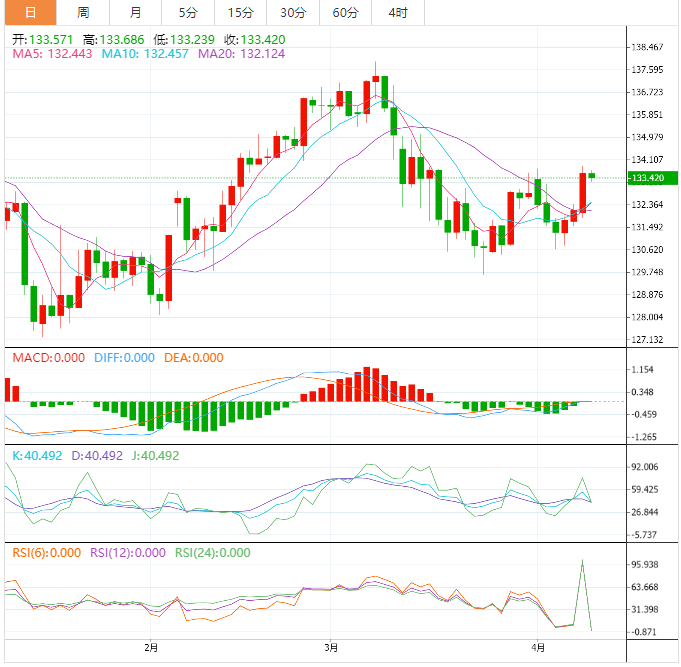681x667 pixels.
Task: Click the 1.154 MACD axis label
Action: (x=642, y=370)
